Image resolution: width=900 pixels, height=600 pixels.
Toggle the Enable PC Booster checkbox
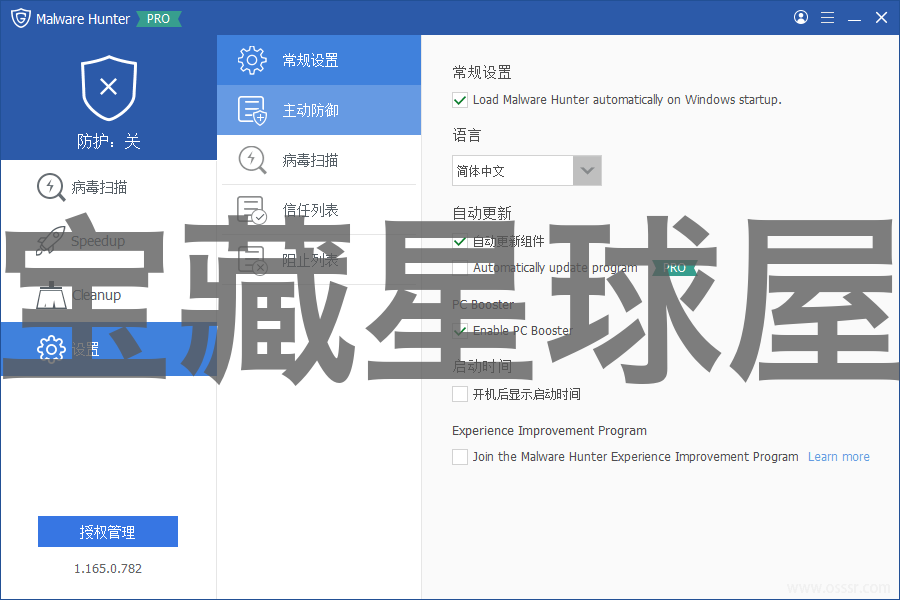(460, 331)
